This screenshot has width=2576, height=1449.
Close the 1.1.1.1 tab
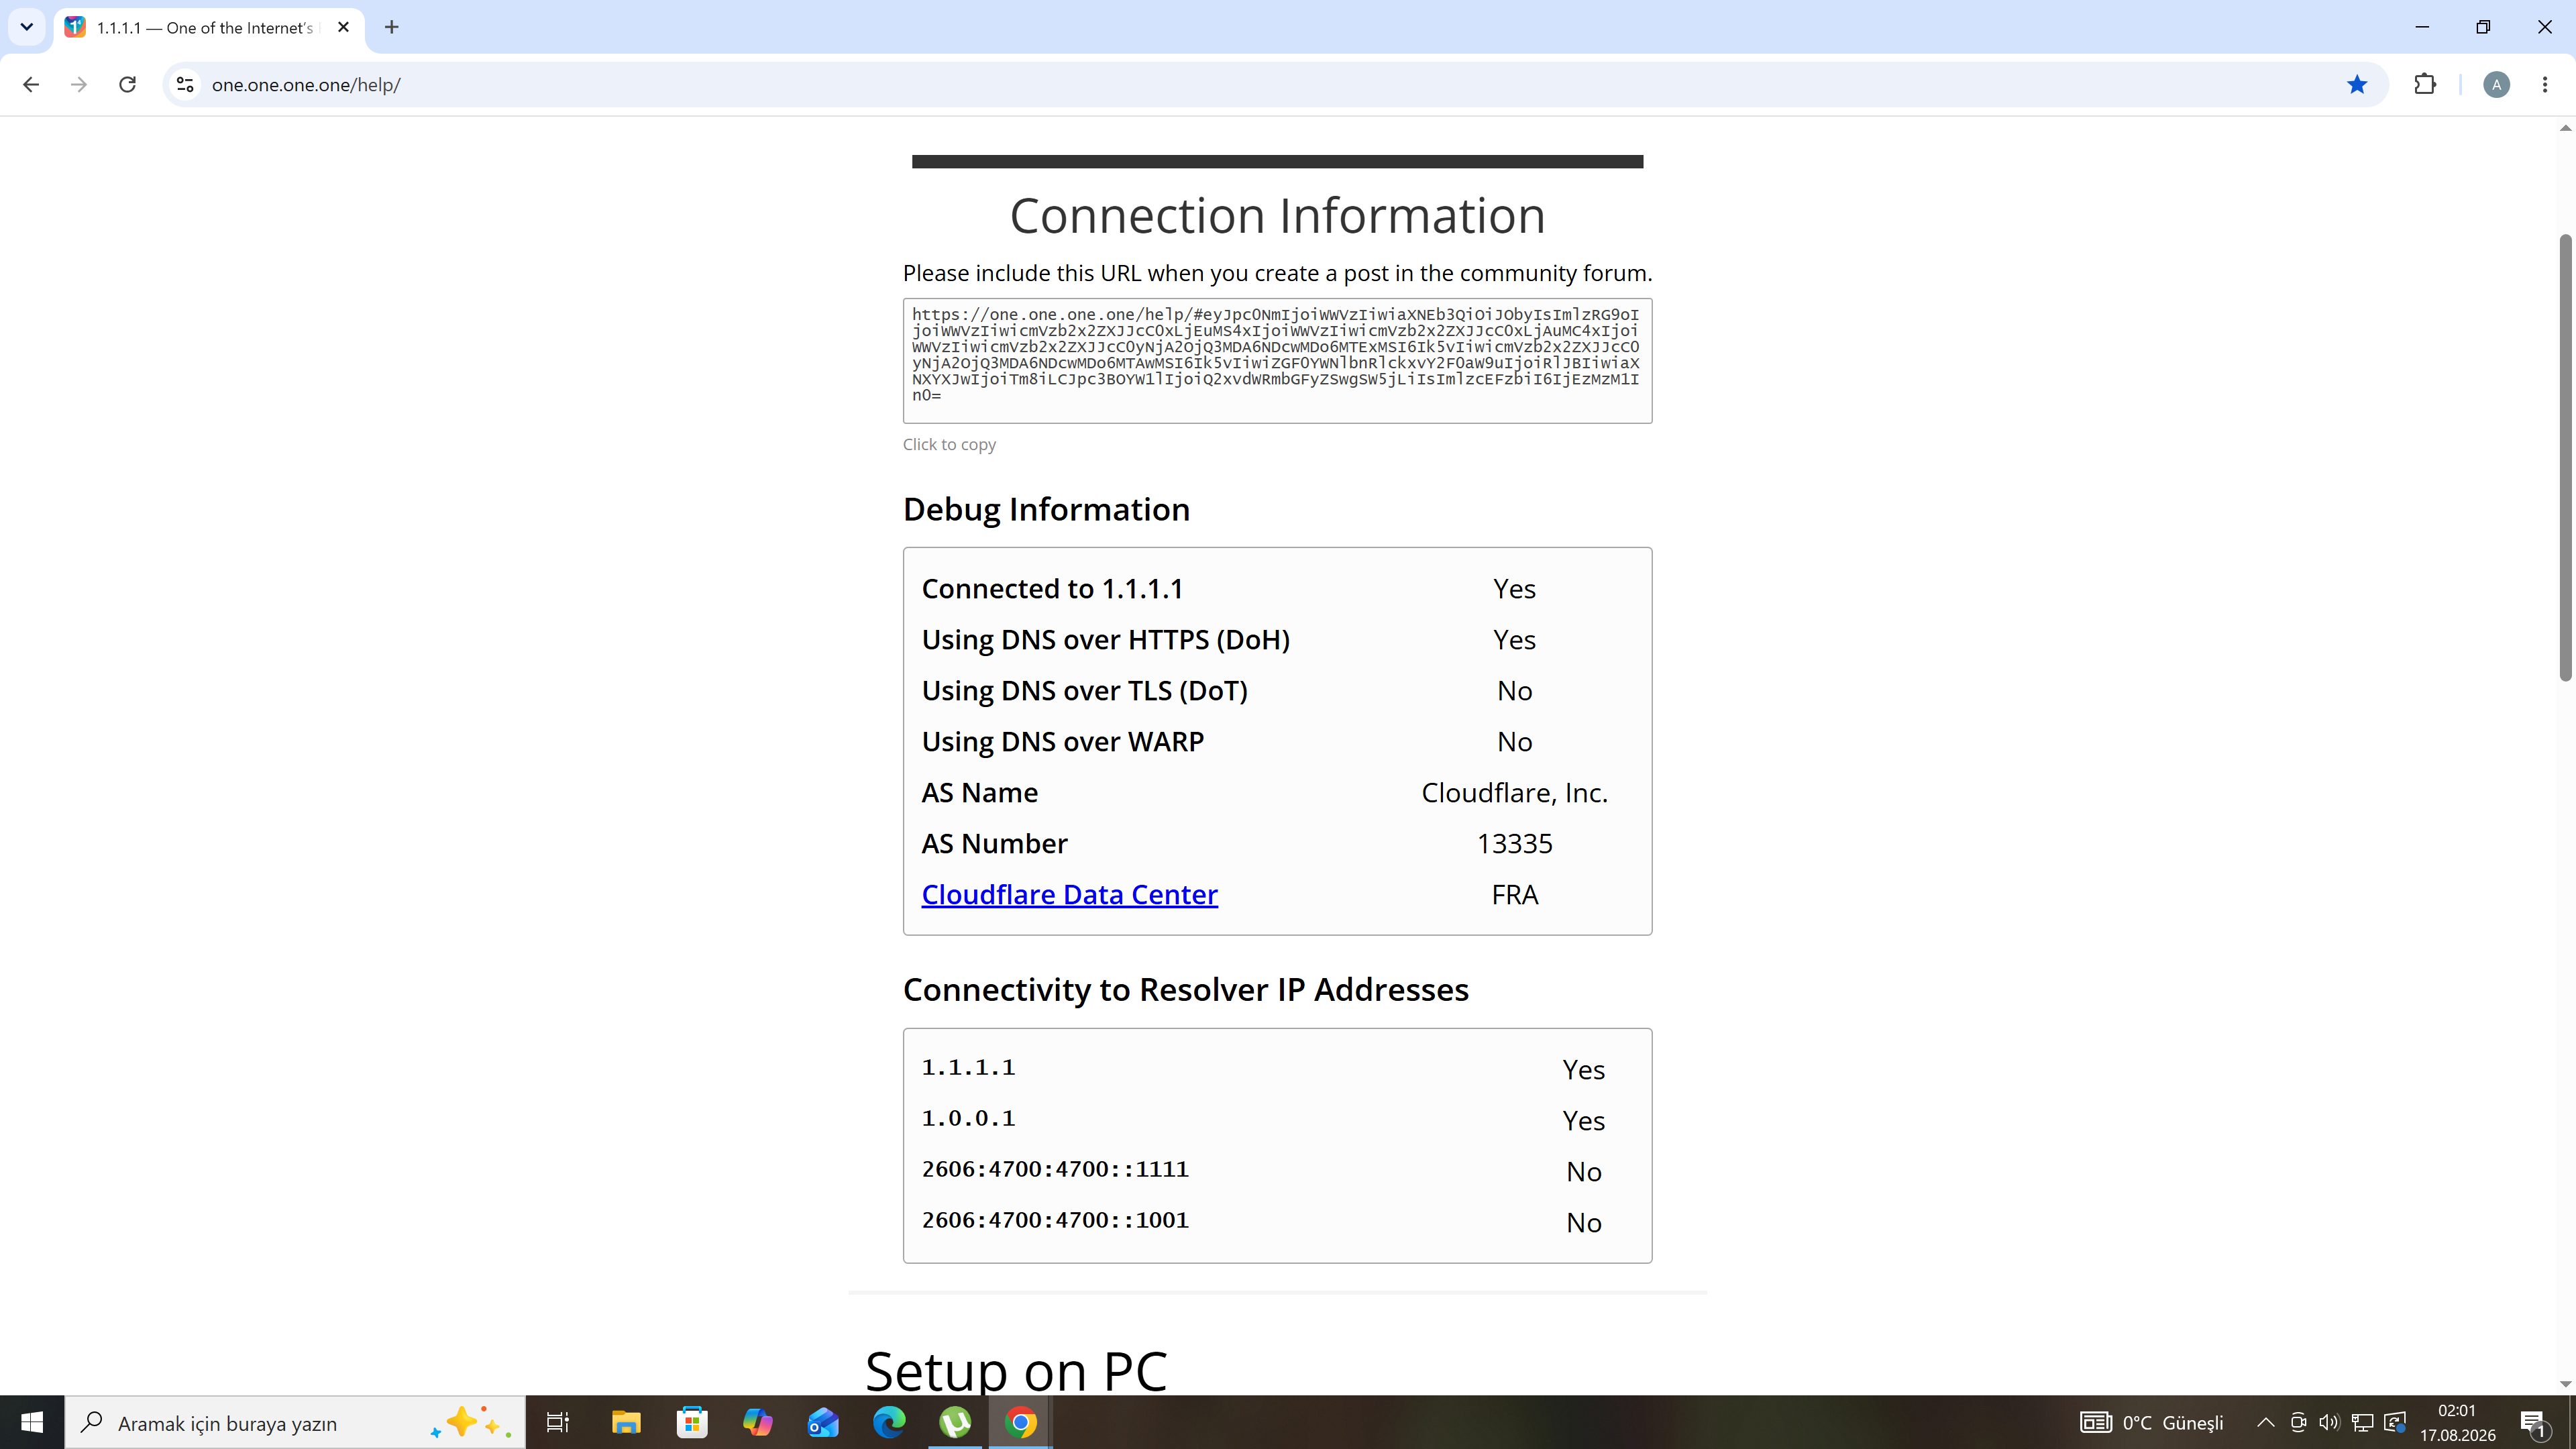point(344,27)
